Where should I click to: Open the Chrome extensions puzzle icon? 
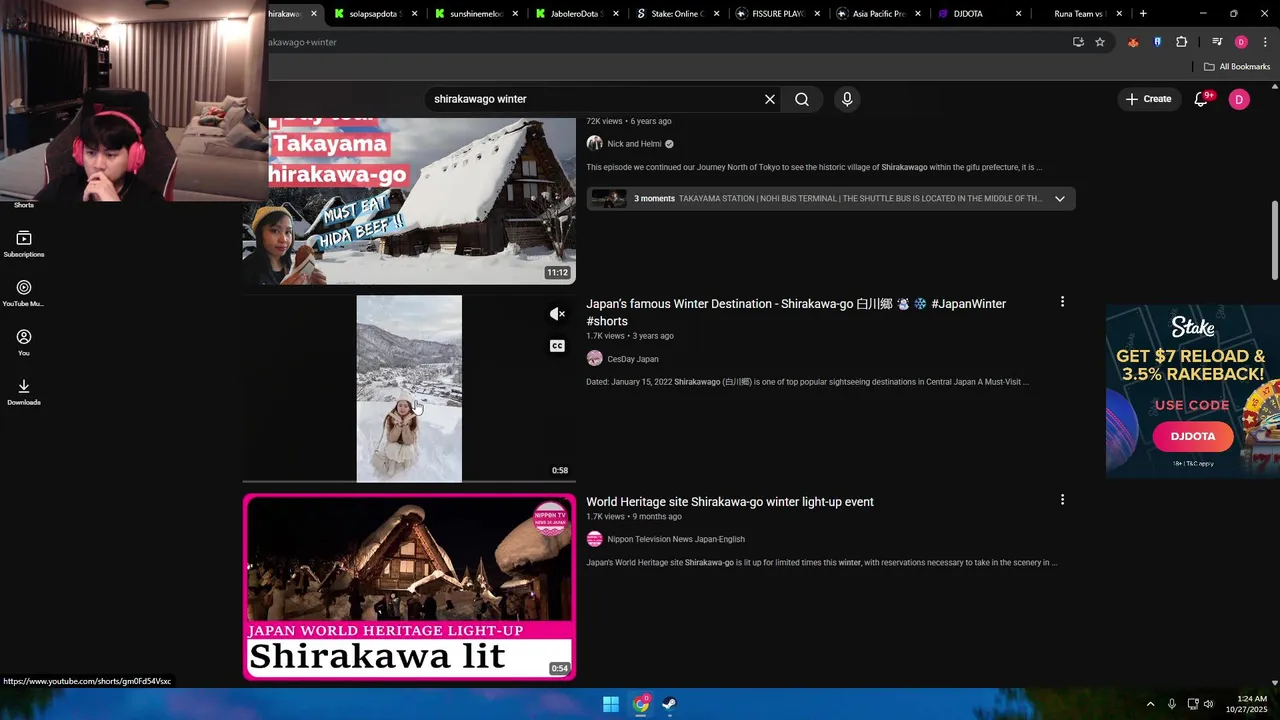coord(1181,42)
